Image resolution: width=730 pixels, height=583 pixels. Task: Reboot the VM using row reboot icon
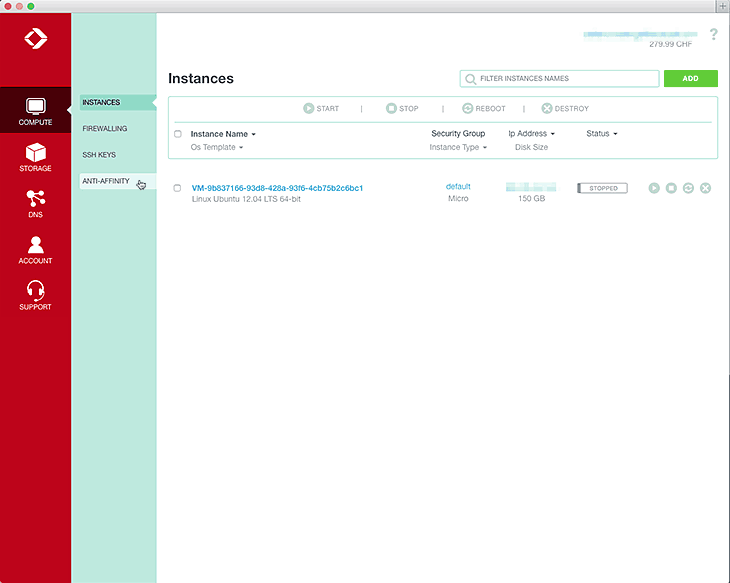coord(688,188)
